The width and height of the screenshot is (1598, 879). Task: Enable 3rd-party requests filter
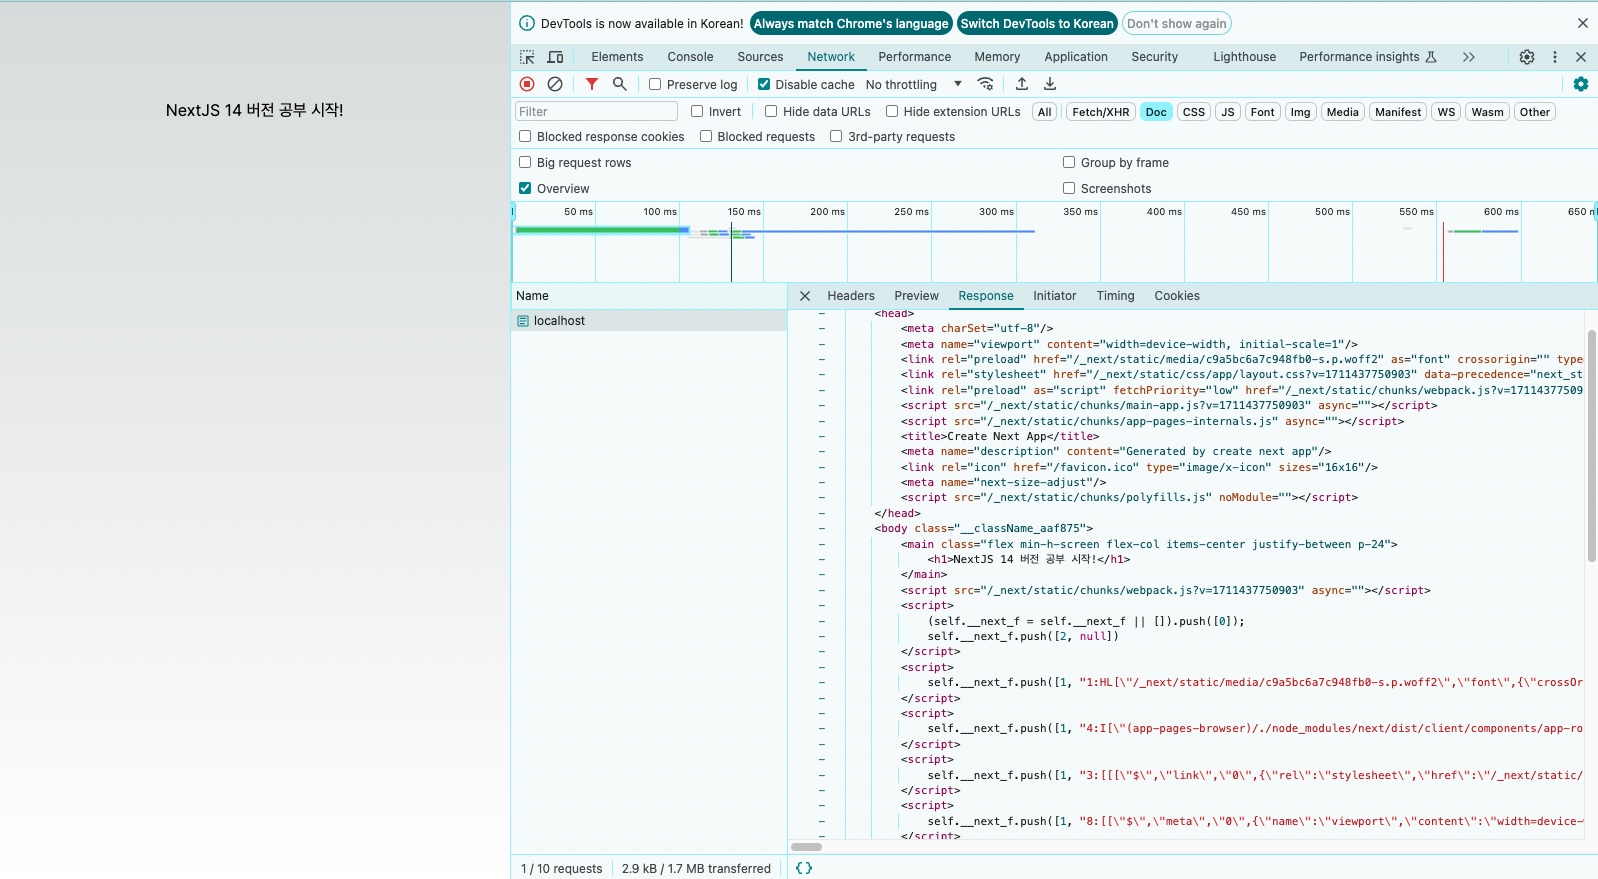pos(836,136)
